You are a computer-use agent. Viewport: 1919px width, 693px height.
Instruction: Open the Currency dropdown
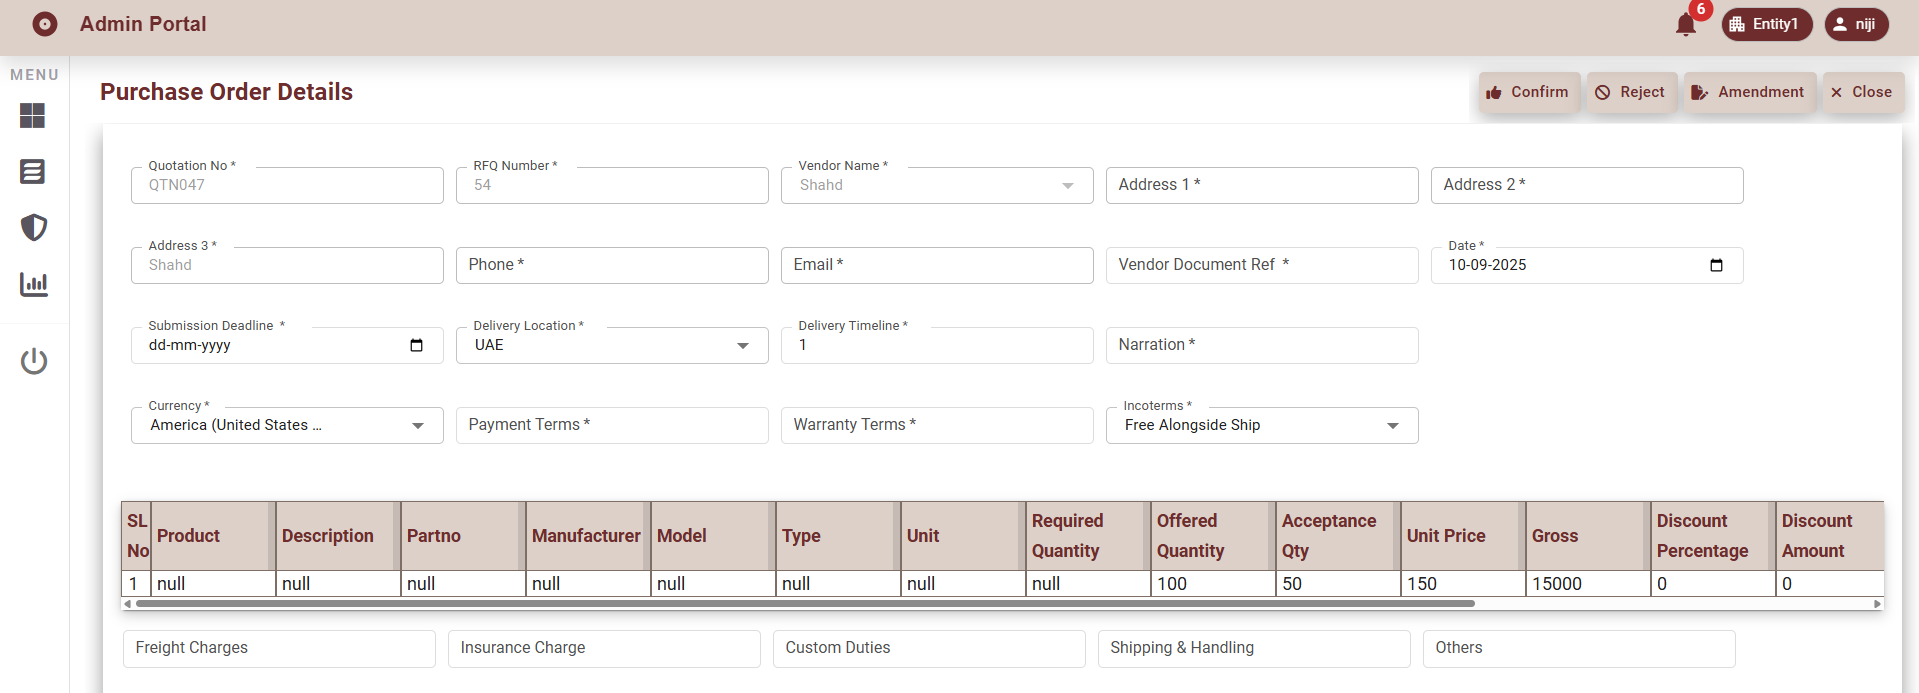[x=417, y=426]
